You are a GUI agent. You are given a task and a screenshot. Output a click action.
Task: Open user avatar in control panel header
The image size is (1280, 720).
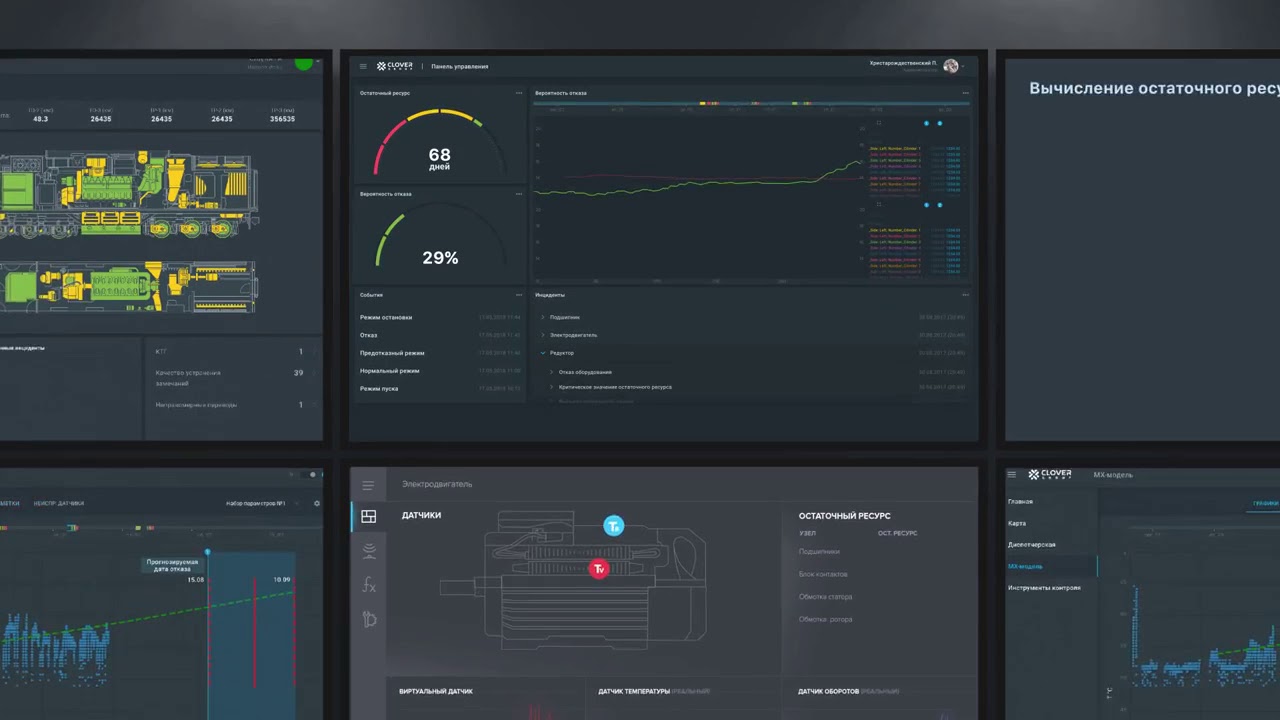pos(951,66)
